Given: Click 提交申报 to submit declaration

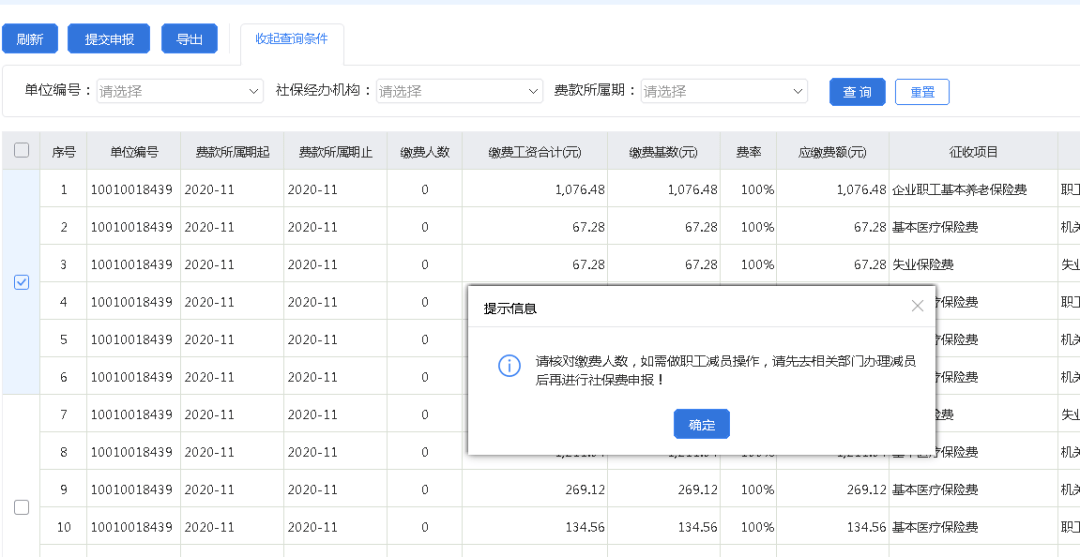Looking at the screenshot, I should [x=109, y=39].
